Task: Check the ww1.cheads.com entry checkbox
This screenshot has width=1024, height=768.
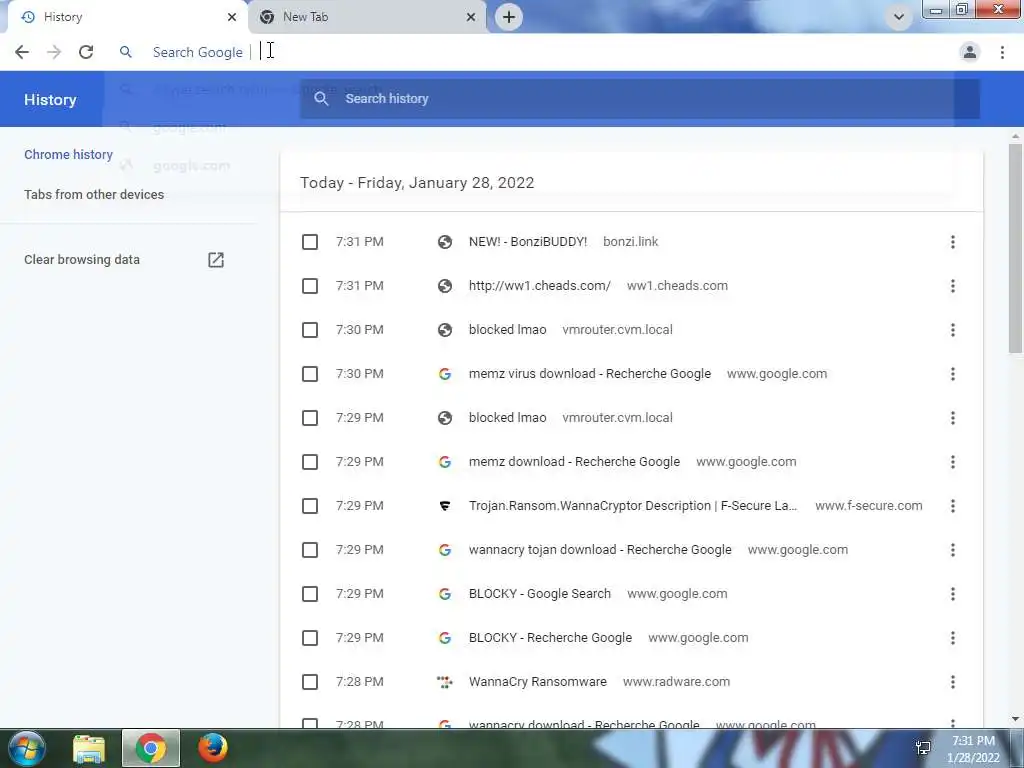Action: pyautogui.click(x=310, y=286)
